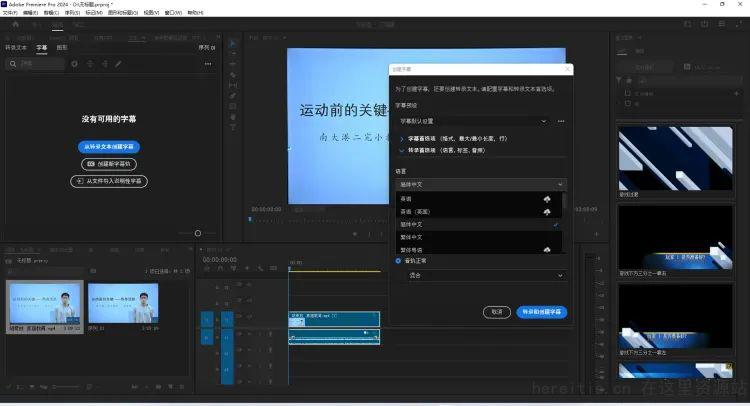Enable voice-over record on track A1
750x406 pixels.
270,334
